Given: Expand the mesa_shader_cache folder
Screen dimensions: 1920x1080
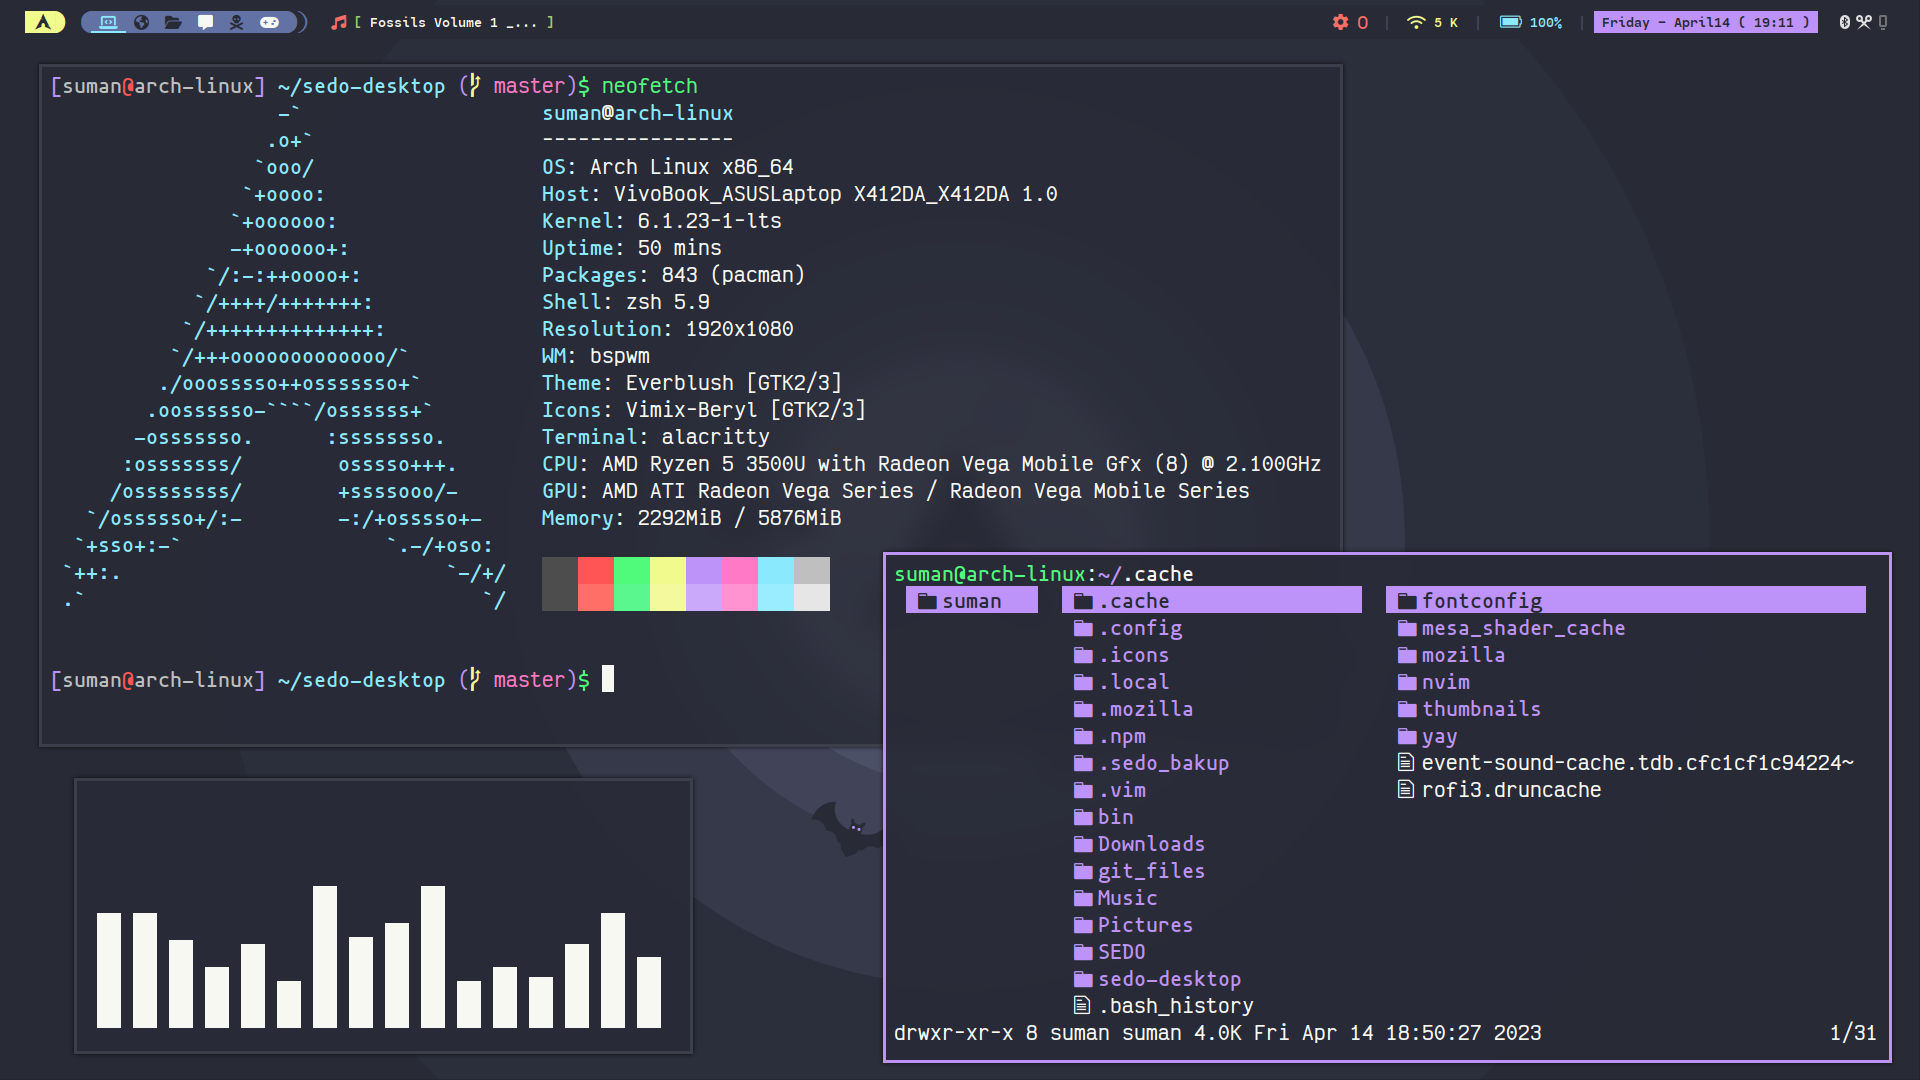Looking at the screenshot, I should point(1522,628).
